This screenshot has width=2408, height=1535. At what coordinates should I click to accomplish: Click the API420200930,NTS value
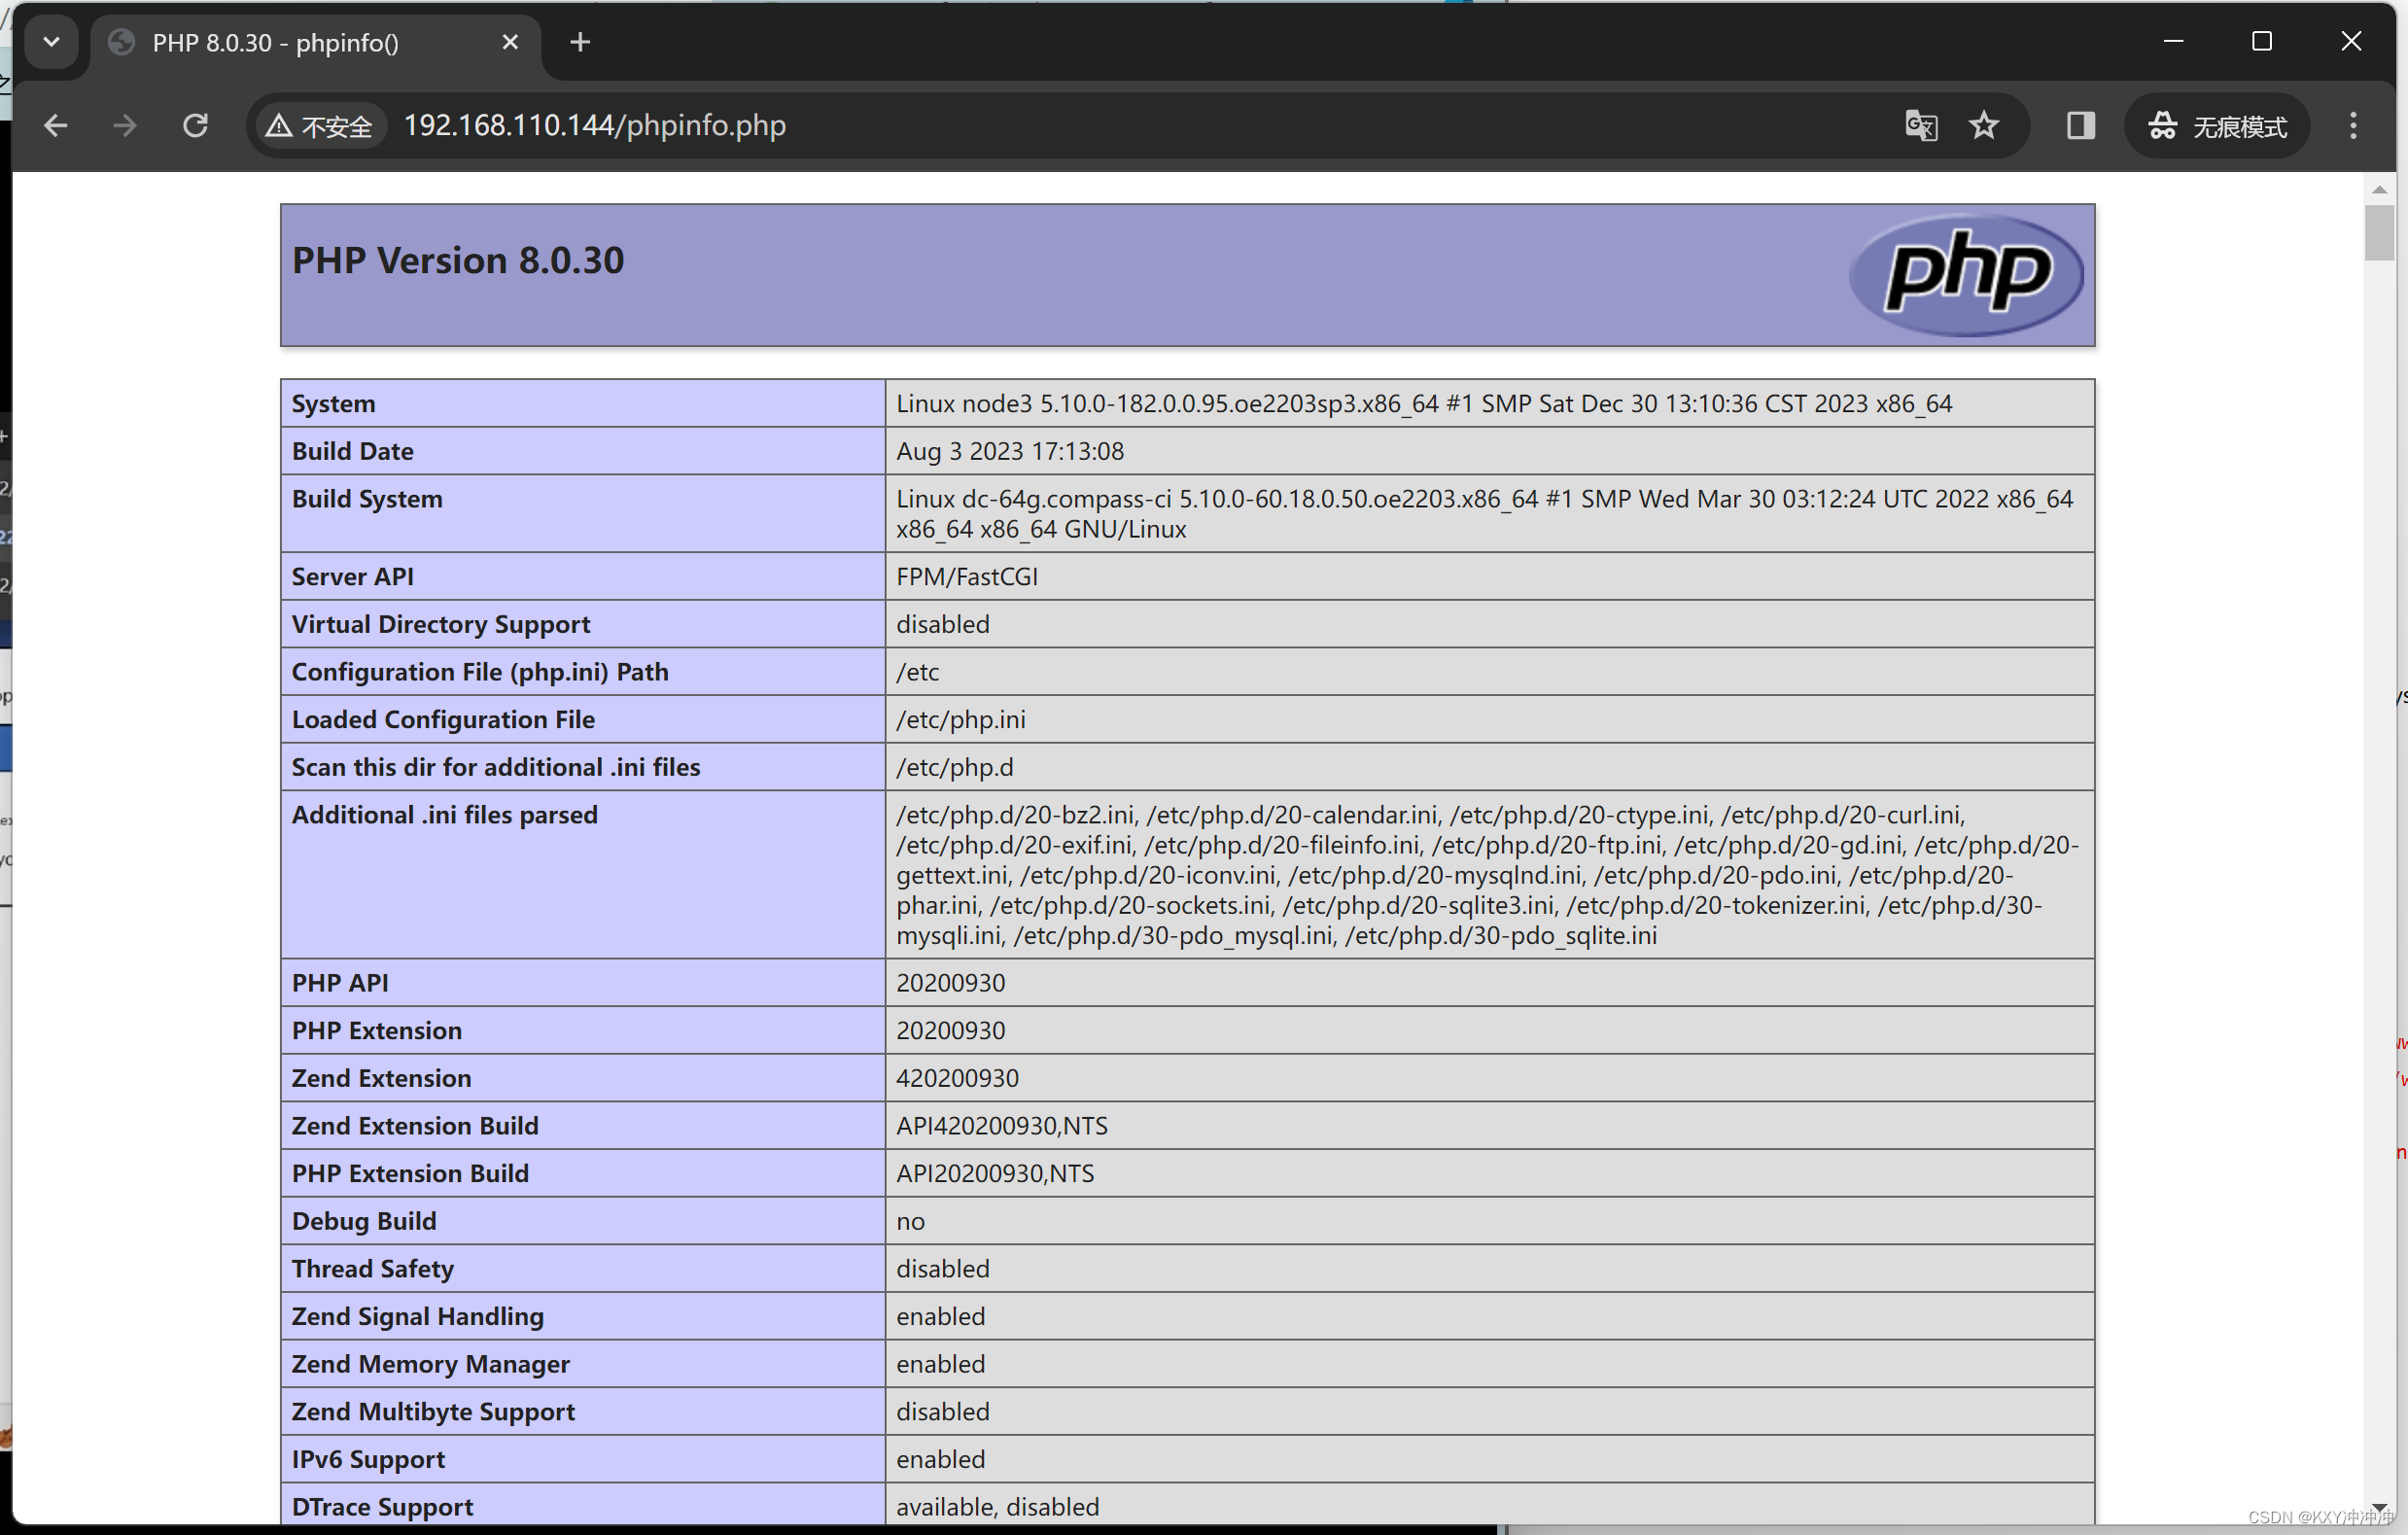tap(1002, 1127)
